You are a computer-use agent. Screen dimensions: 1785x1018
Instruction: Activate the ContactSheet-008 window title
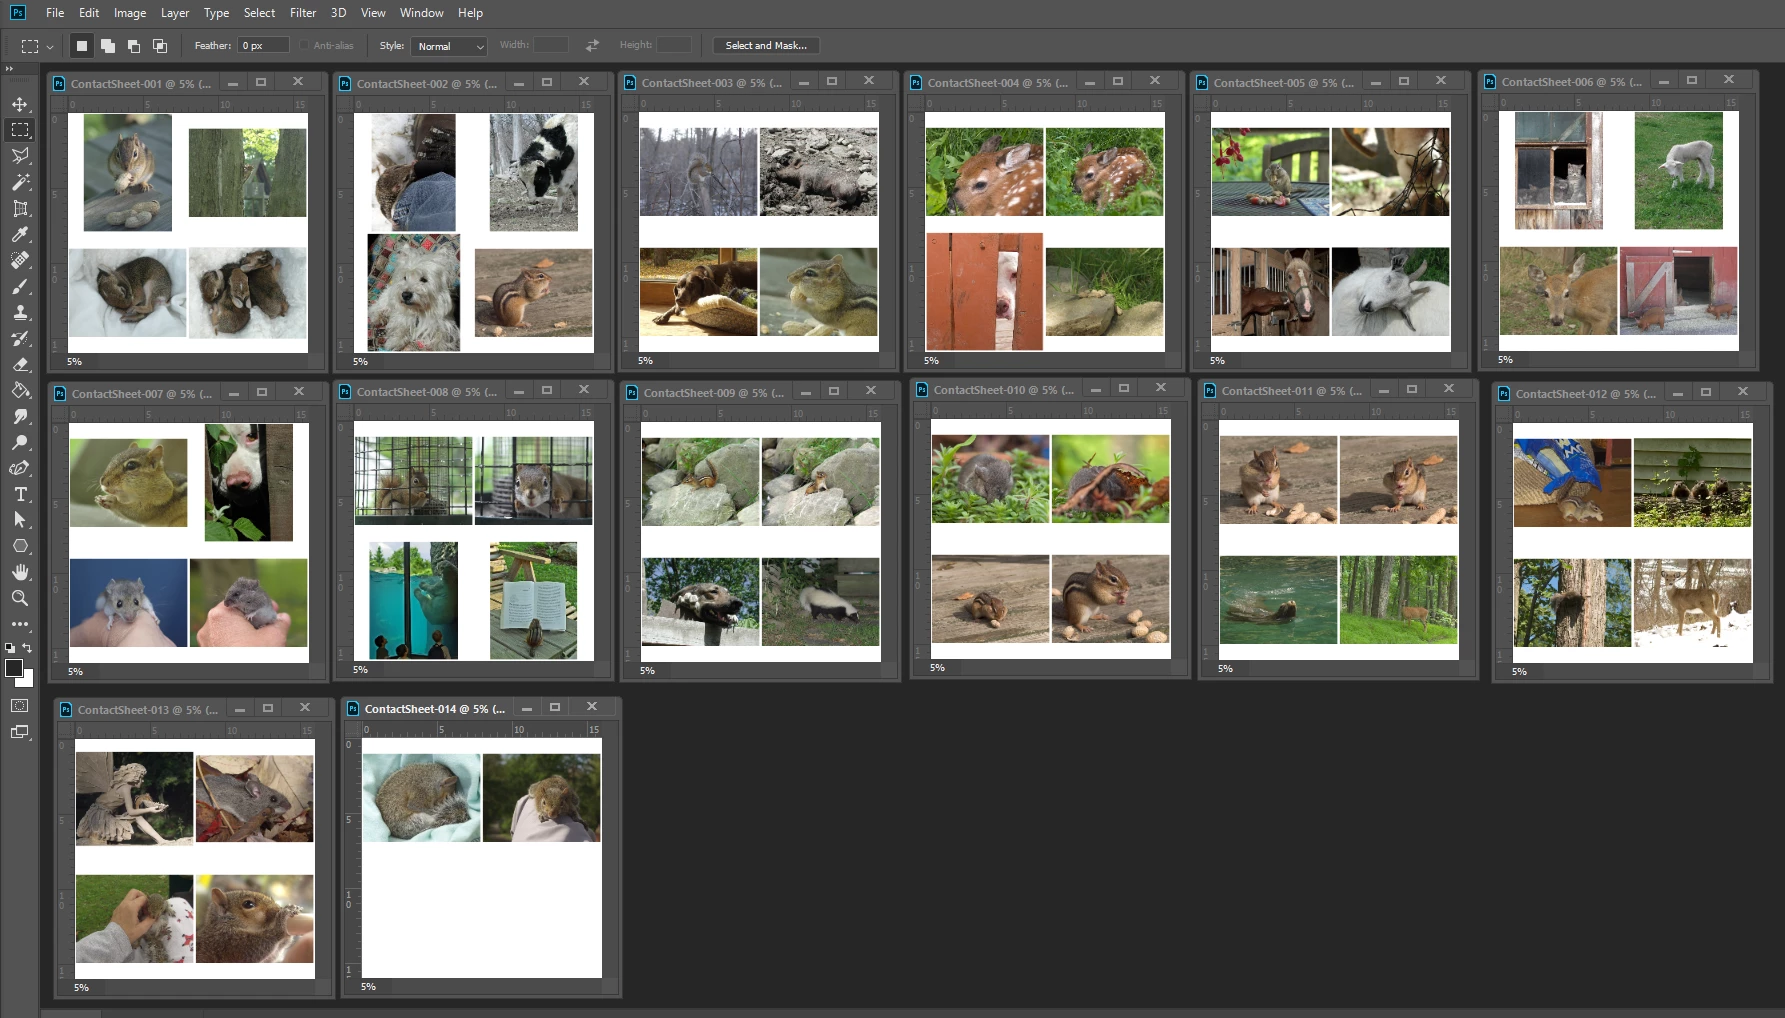(x=426, y=392)
